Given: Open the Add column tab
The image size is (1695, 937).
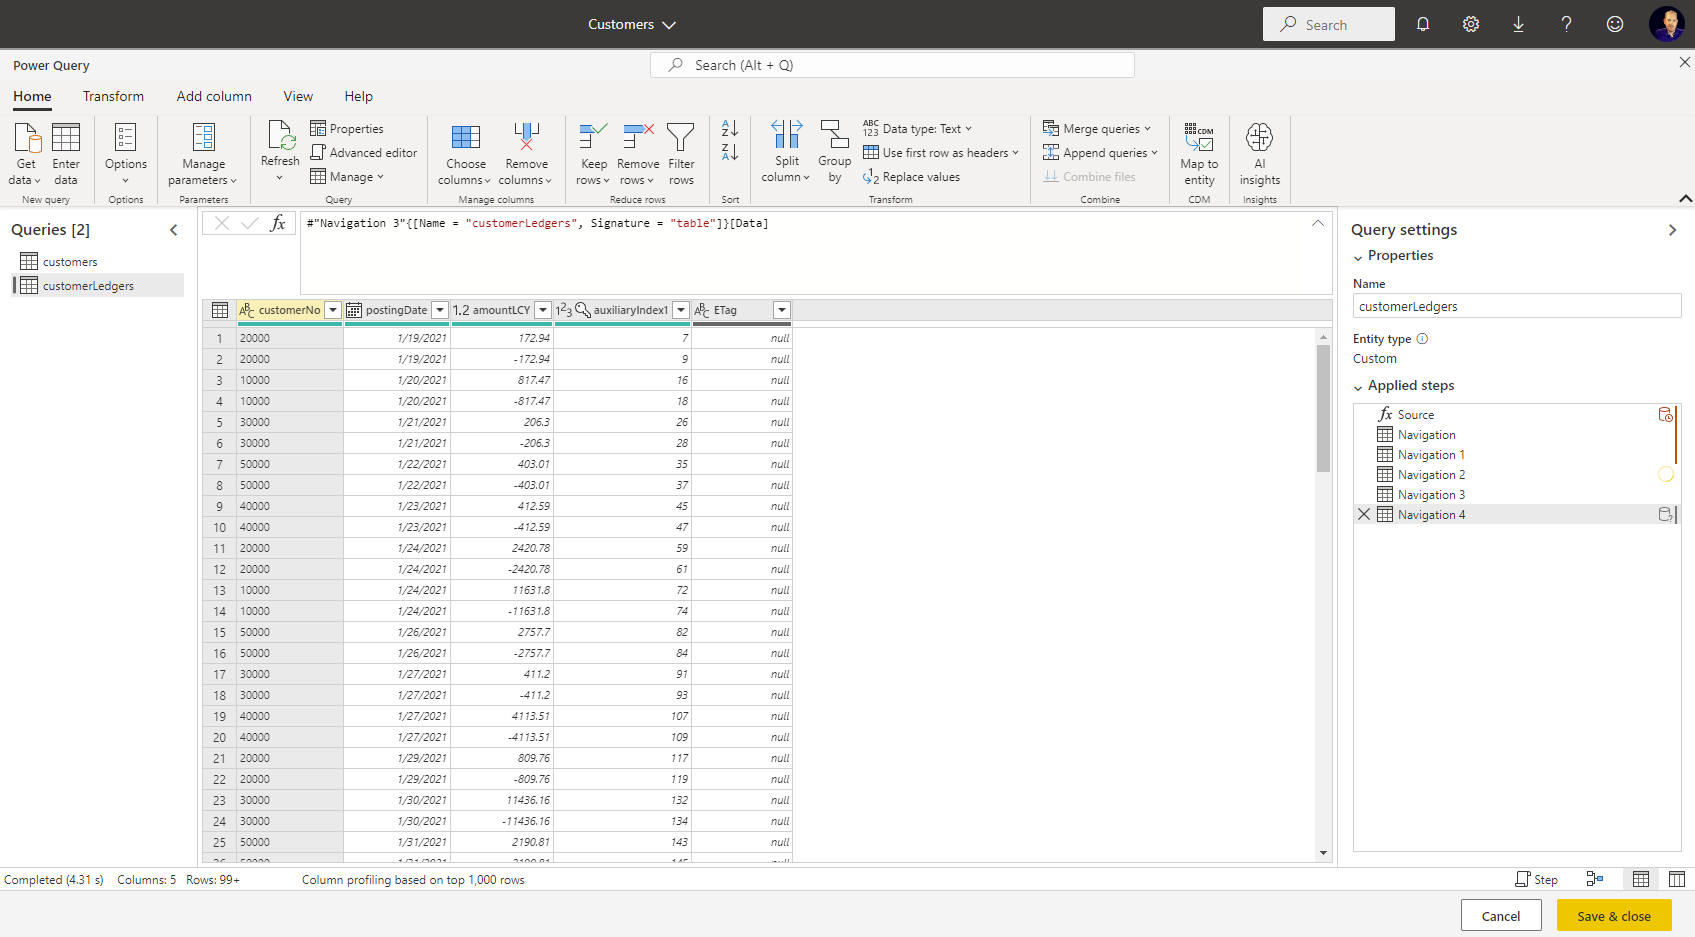Looking at the screenshot, I should click(x=214, y=97).
